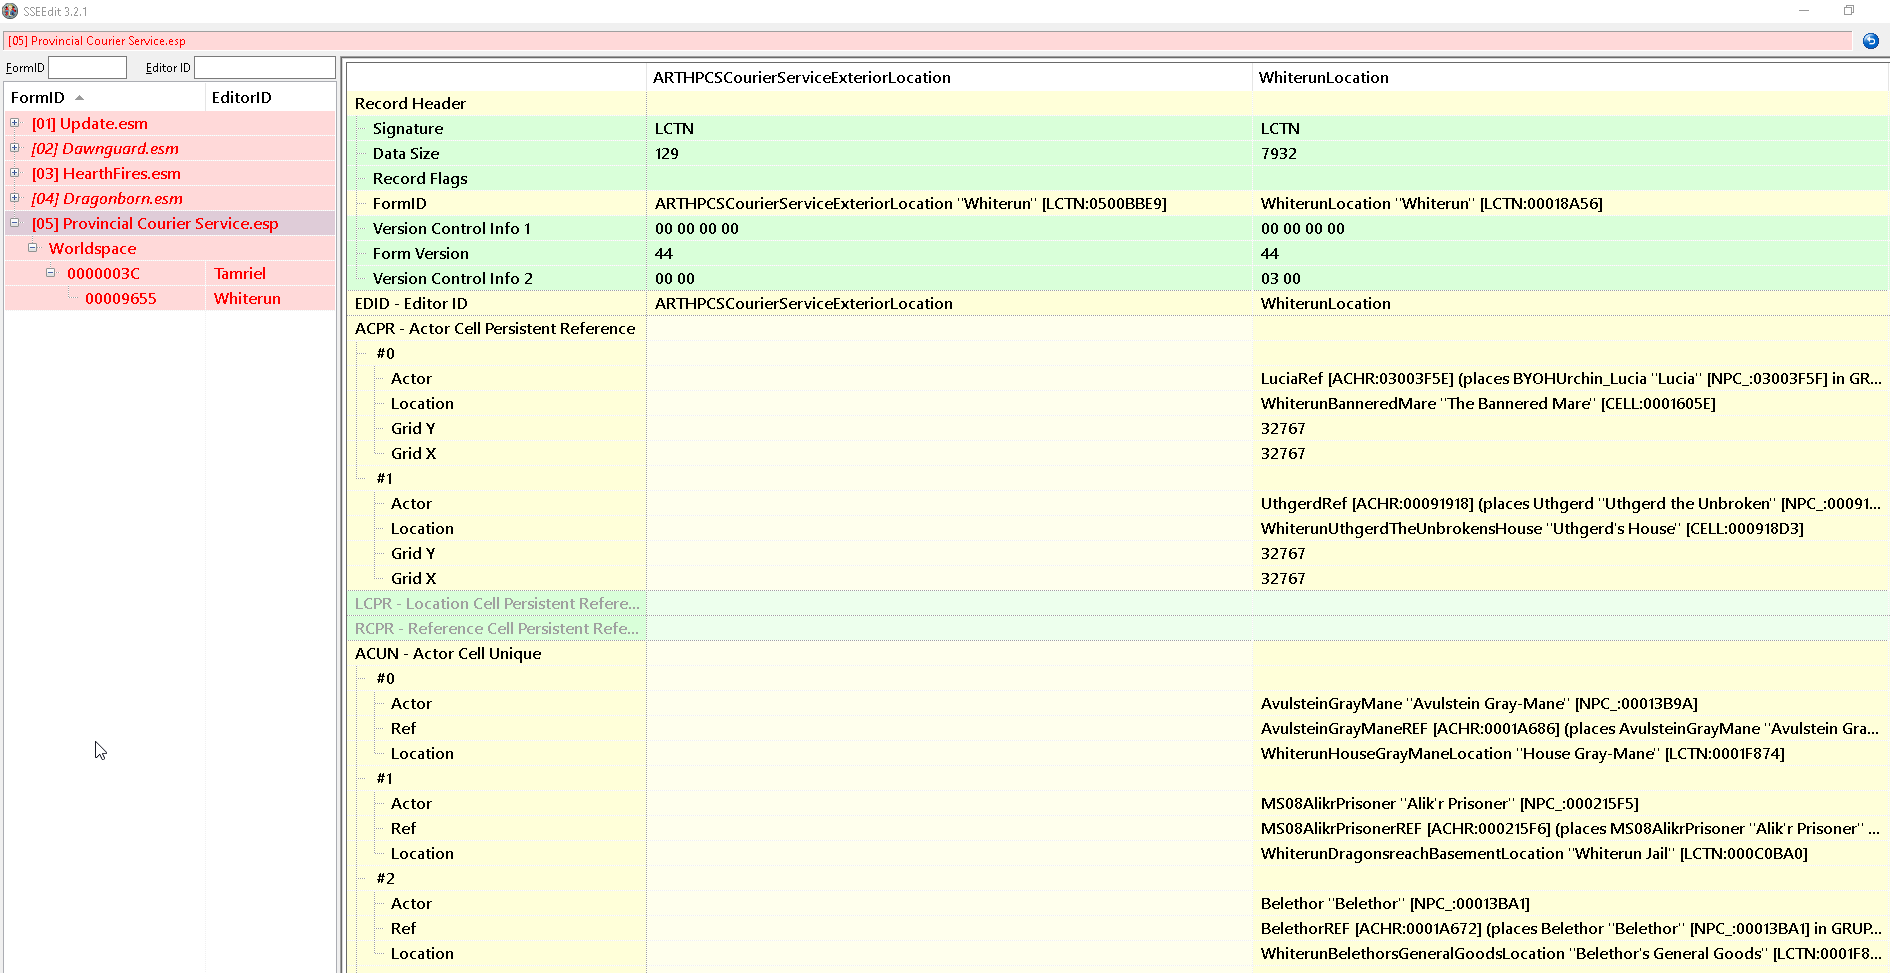This screenshot has width=1890, height=973.
Task: Sort by the EditorID column header
Action: tap(241, 98)
